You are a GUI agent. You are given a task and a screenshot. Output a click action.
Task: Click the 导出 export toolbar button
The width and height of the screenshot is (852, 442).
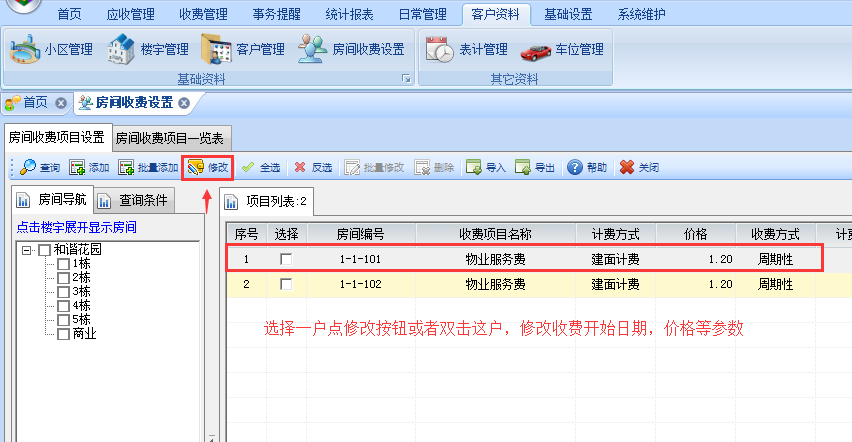click(x=535, y=167)
